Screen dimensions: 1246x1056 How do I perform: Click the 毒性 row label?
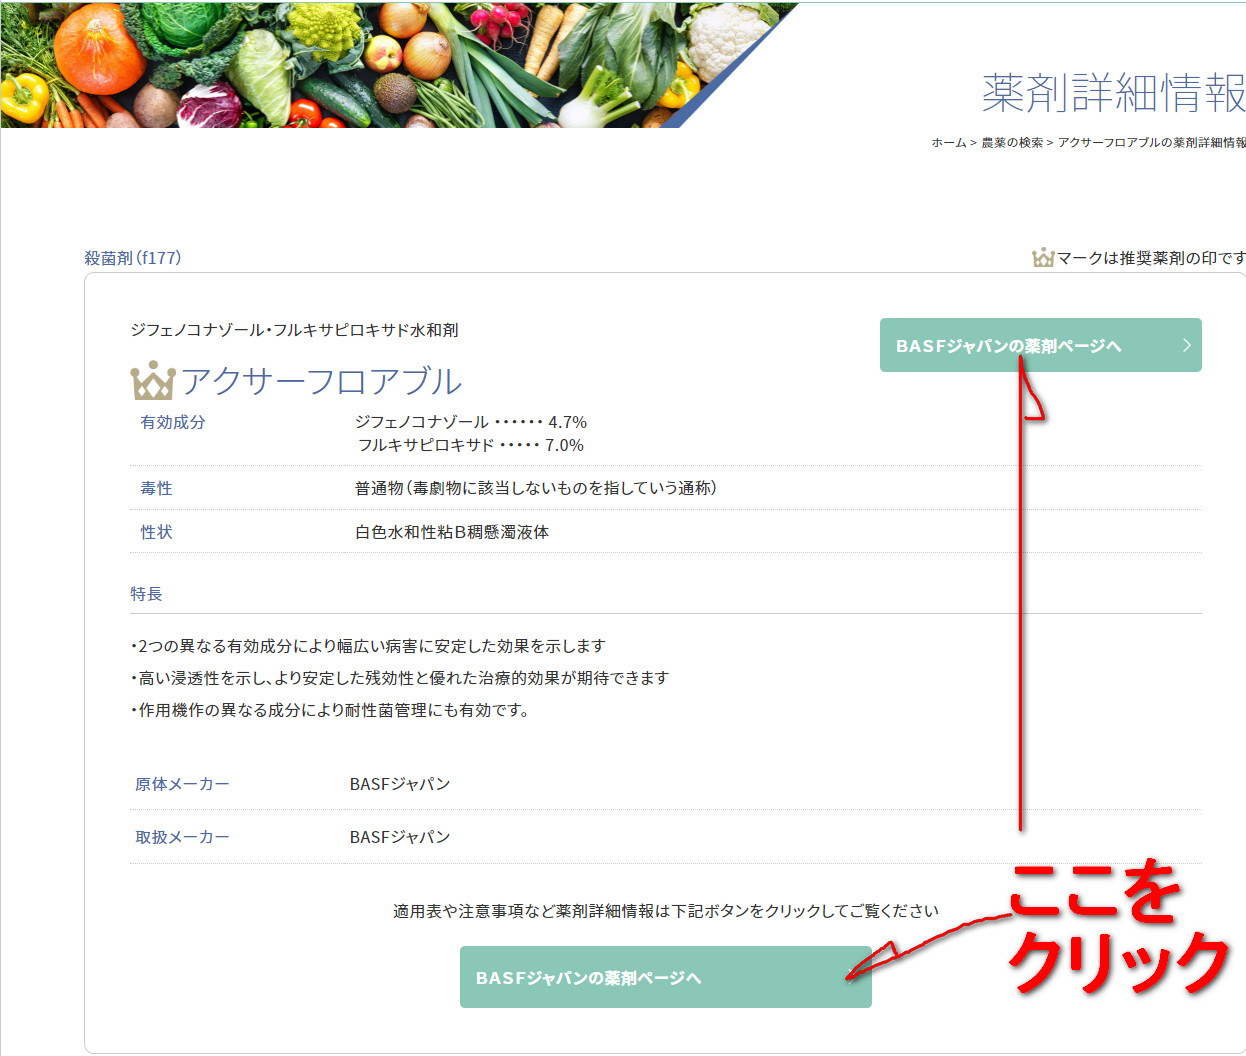pos(156,488)
